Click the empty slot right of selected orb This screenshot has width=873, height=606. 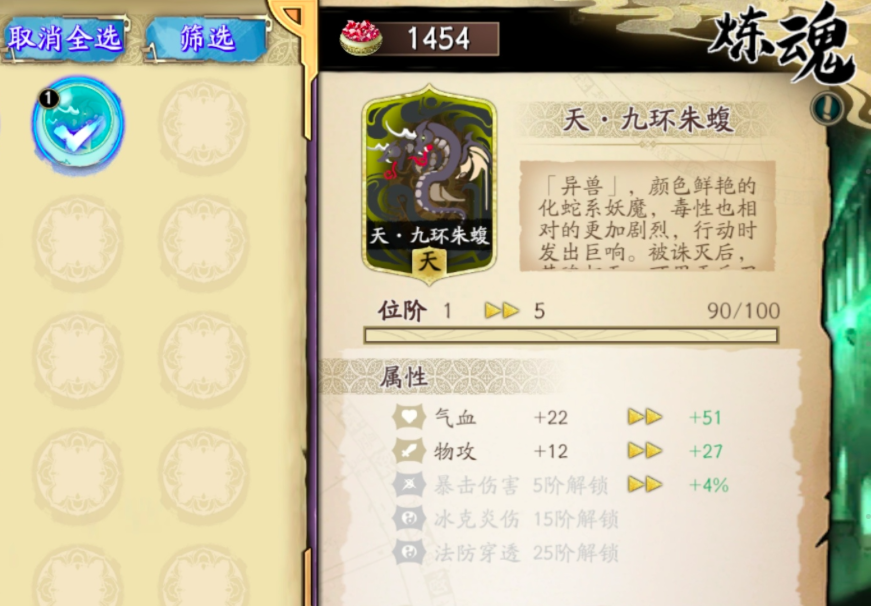tap(205, 123)
